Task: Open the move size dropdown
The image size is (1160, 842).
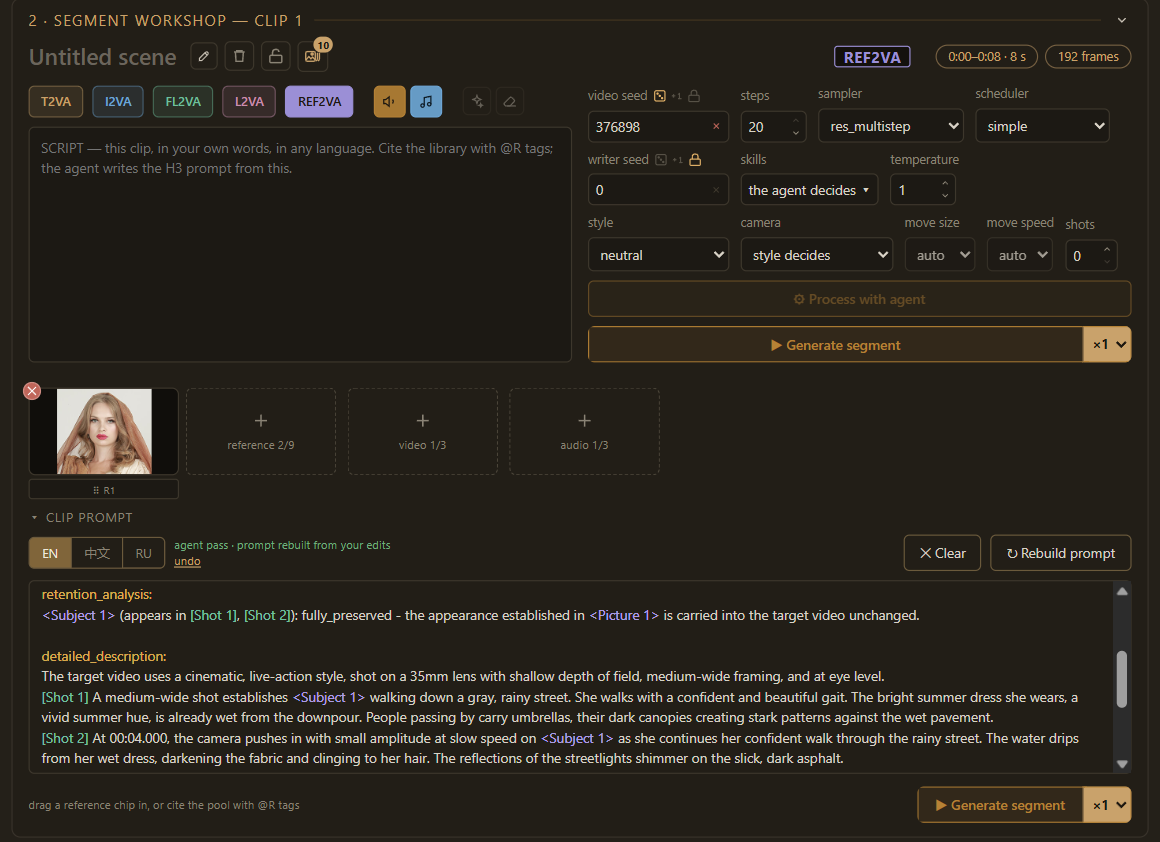Action: coord(940,255)
